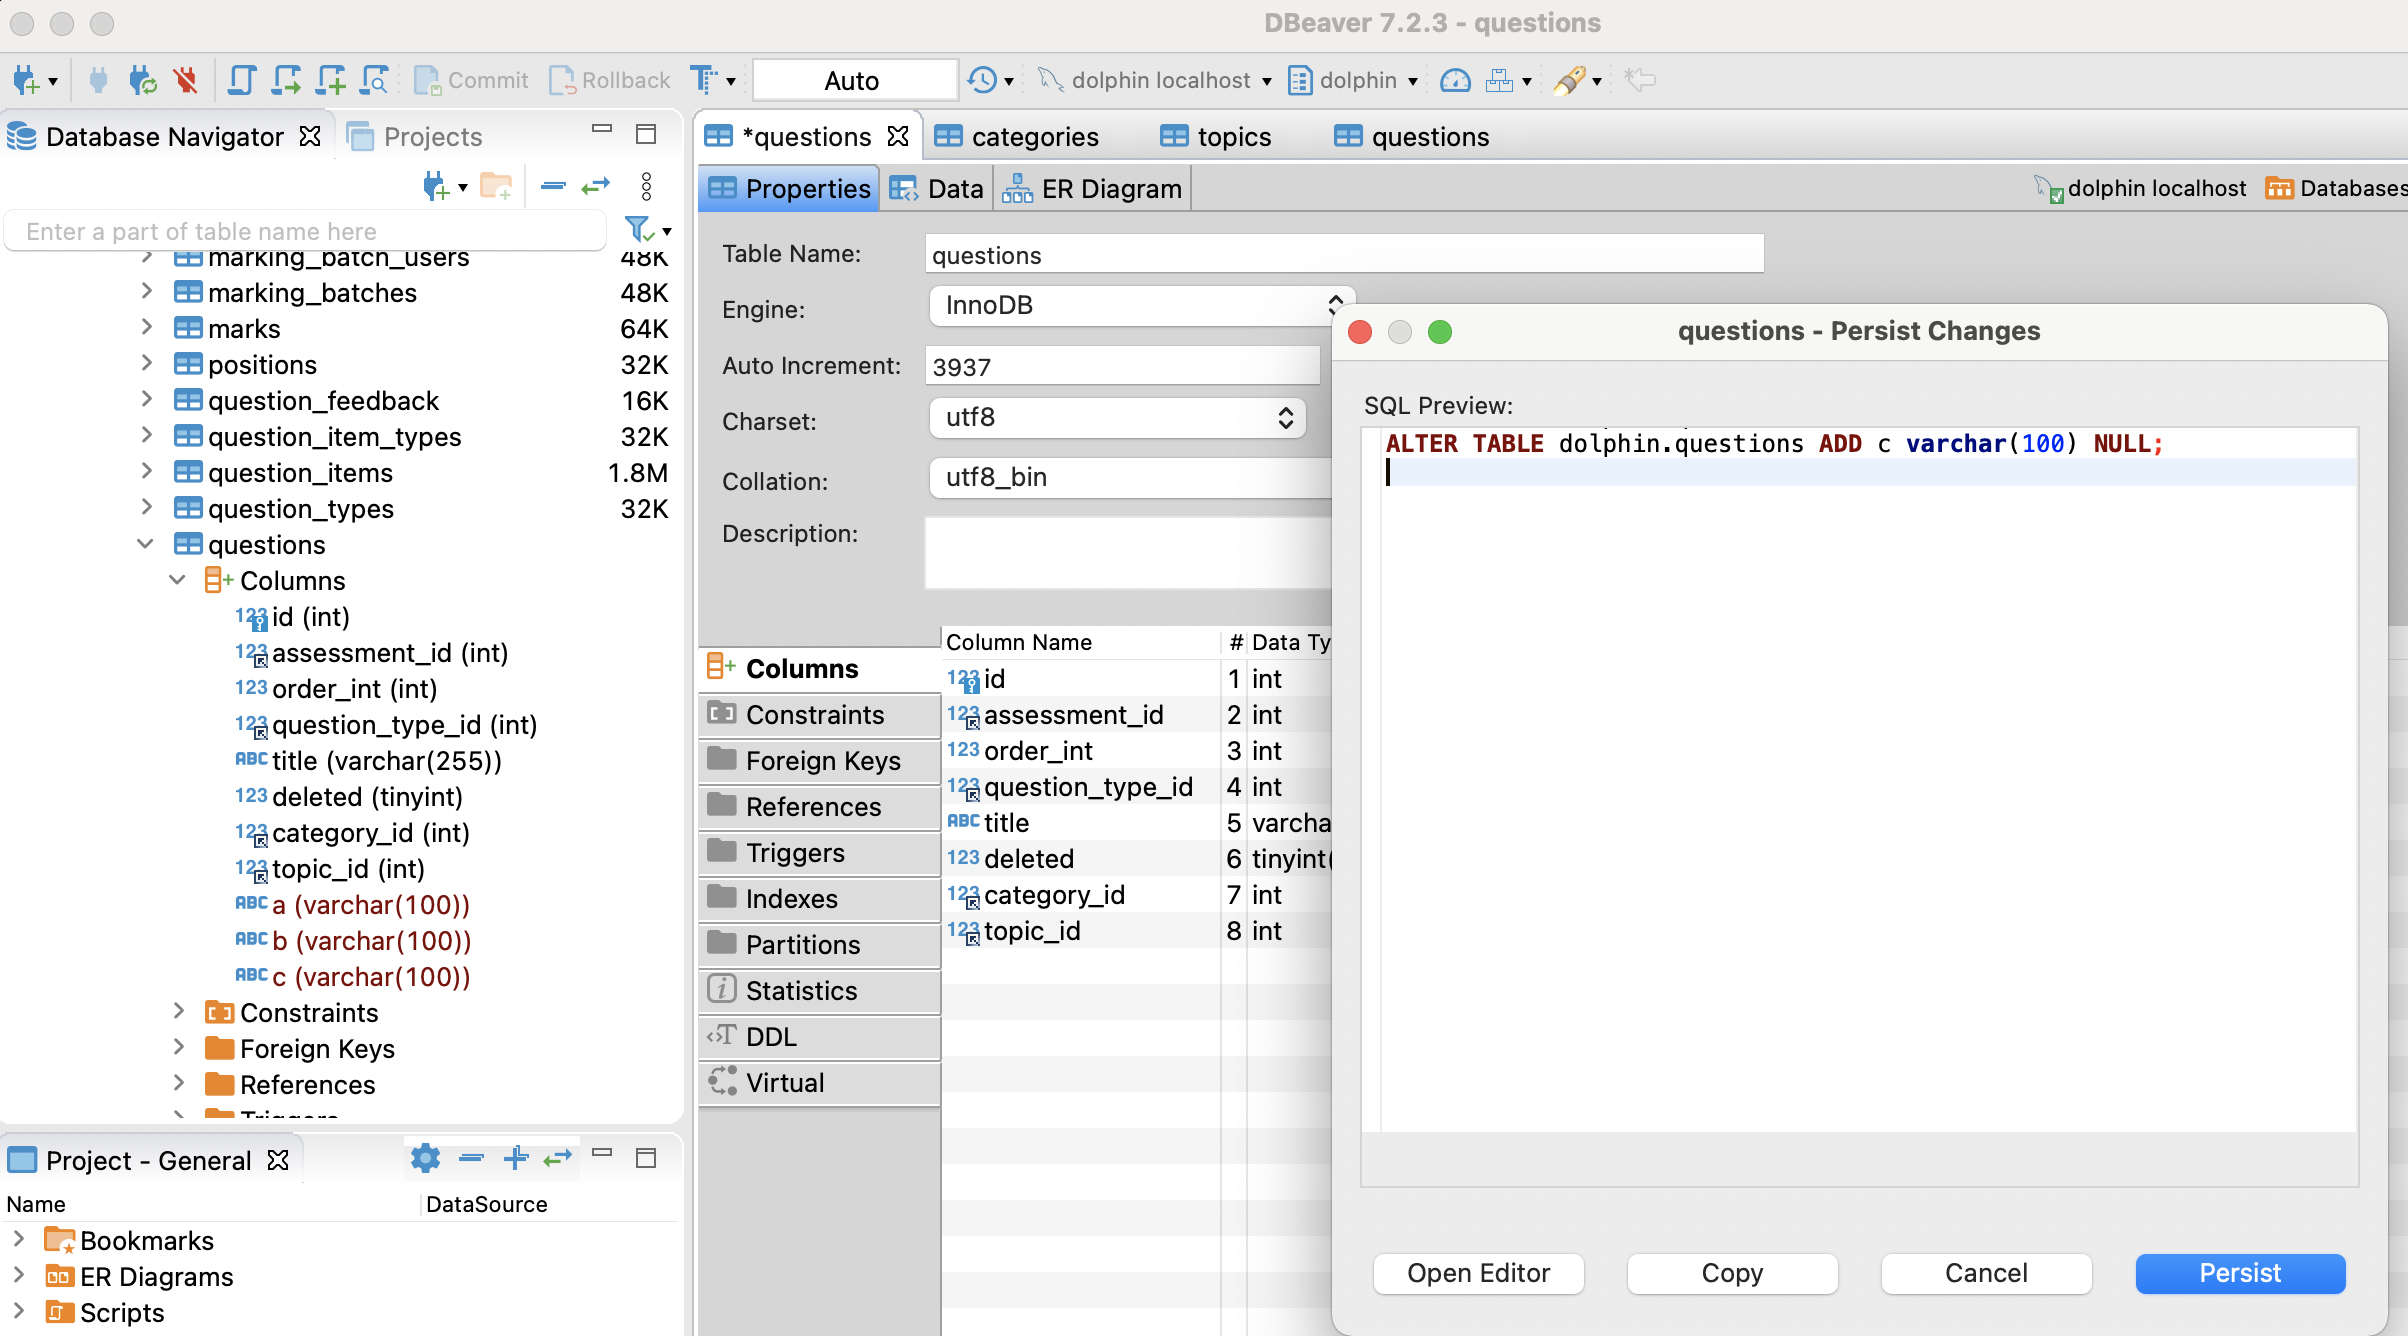The height and width of the screenshot is (1336, 2408).
Task: Click Link with editor arrows in Navigator
Action: pyautogui.click(x=596, y=186)
